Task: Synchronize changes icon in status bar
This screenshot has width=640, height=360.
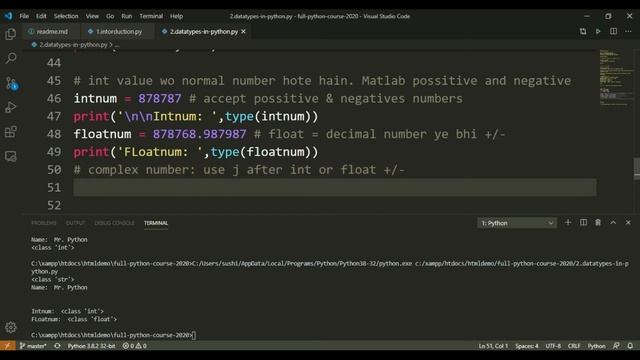Action: pyautogui.click(x=57, y=346)
